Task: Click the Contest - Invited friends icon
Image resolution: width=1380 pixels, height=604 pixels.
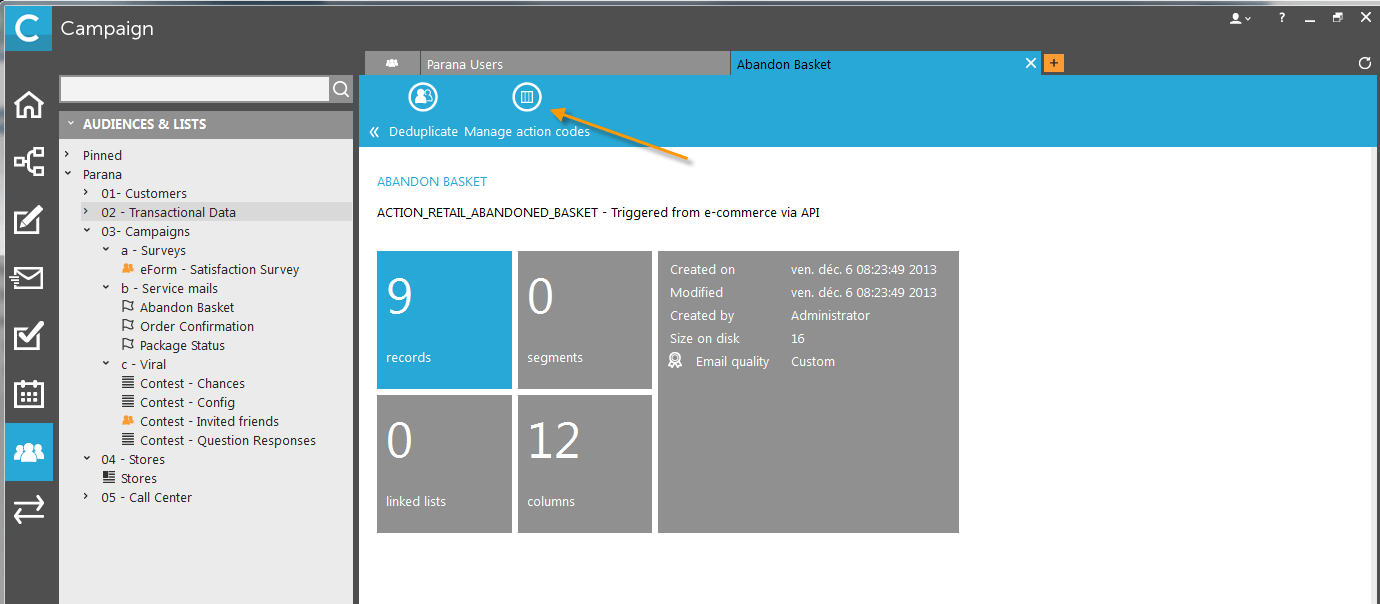Action: pyautogui.click(x=127, y=421)
